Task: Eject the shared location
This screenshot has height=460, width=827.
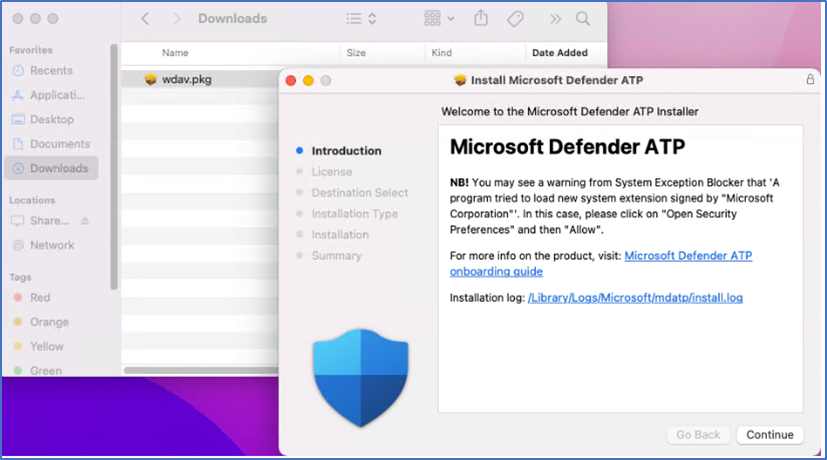Action: (x=85, y=221)
